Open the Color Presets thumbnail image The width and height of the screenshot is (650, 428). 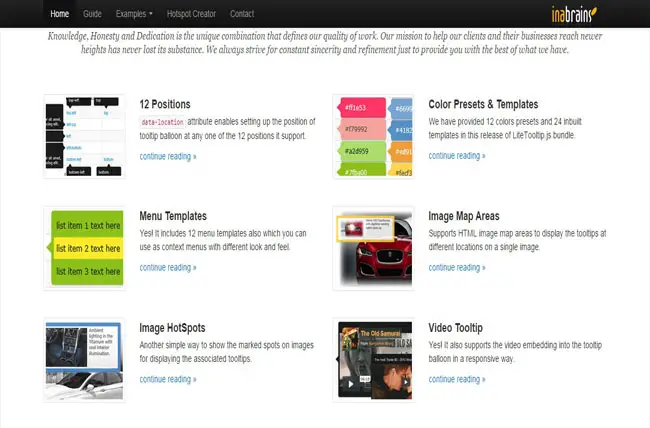coord(374,136)
